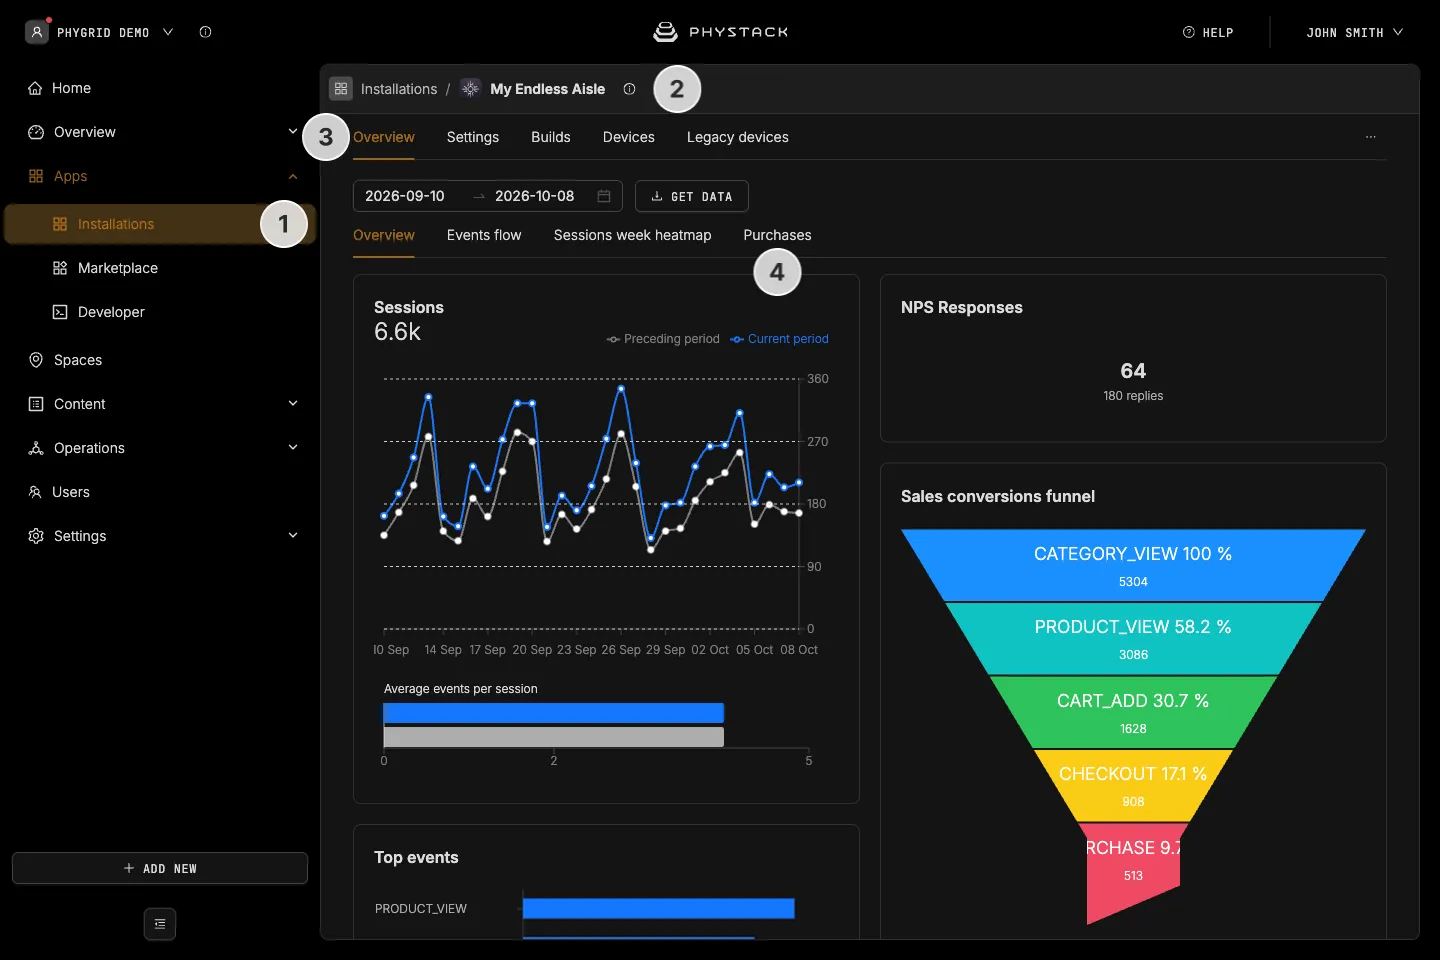
Task: Click the Installations grid icon in breadcrumb
Action: pyautogui.click(x=341, y=89)
